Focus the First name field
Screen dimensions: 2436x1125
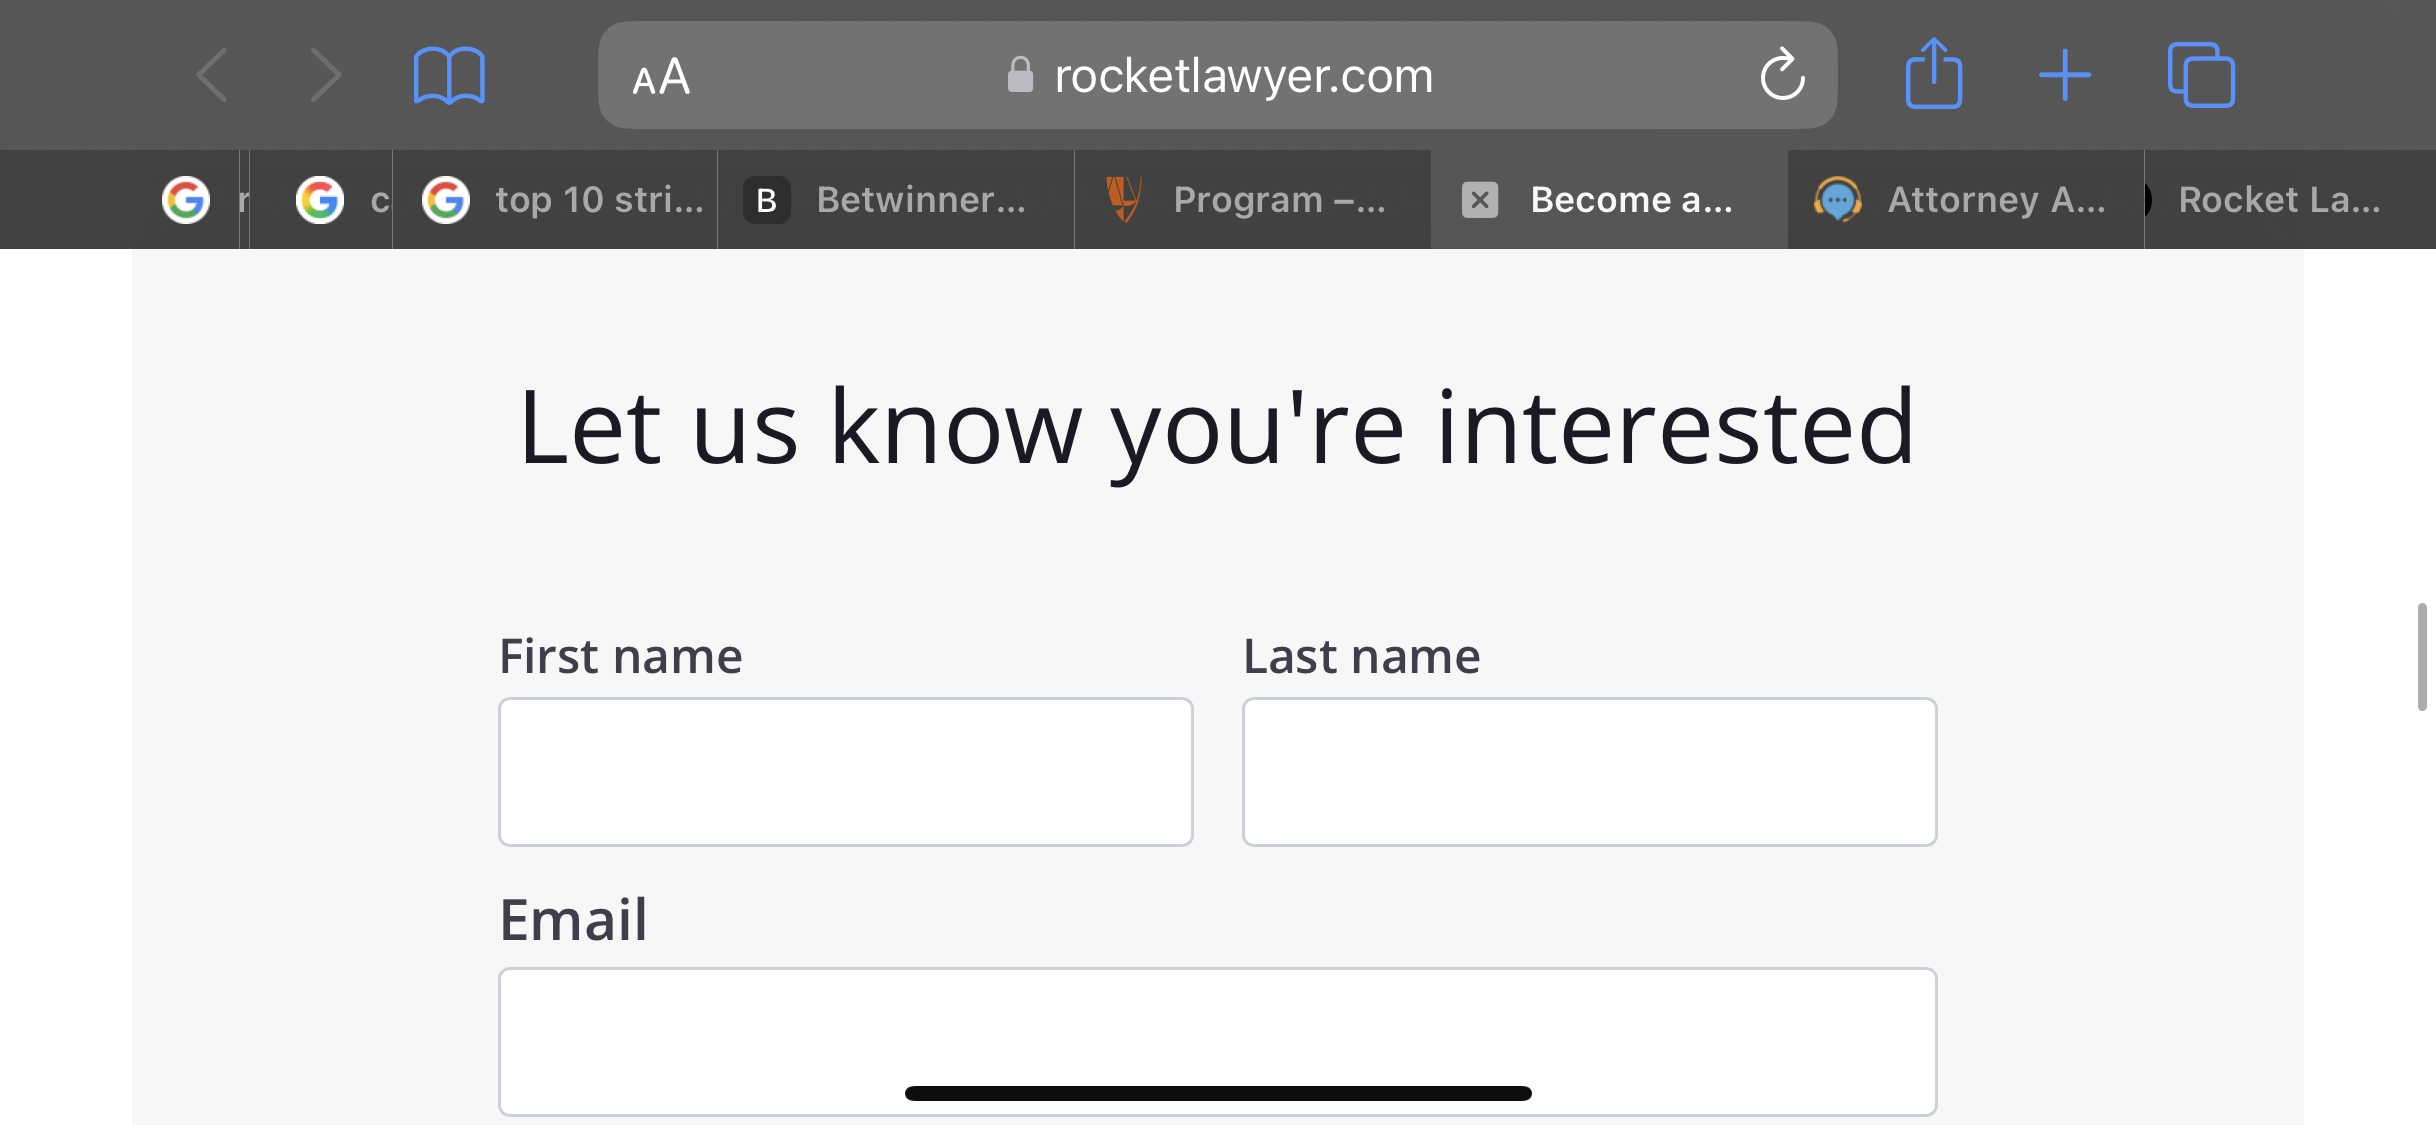click(846, 772)
